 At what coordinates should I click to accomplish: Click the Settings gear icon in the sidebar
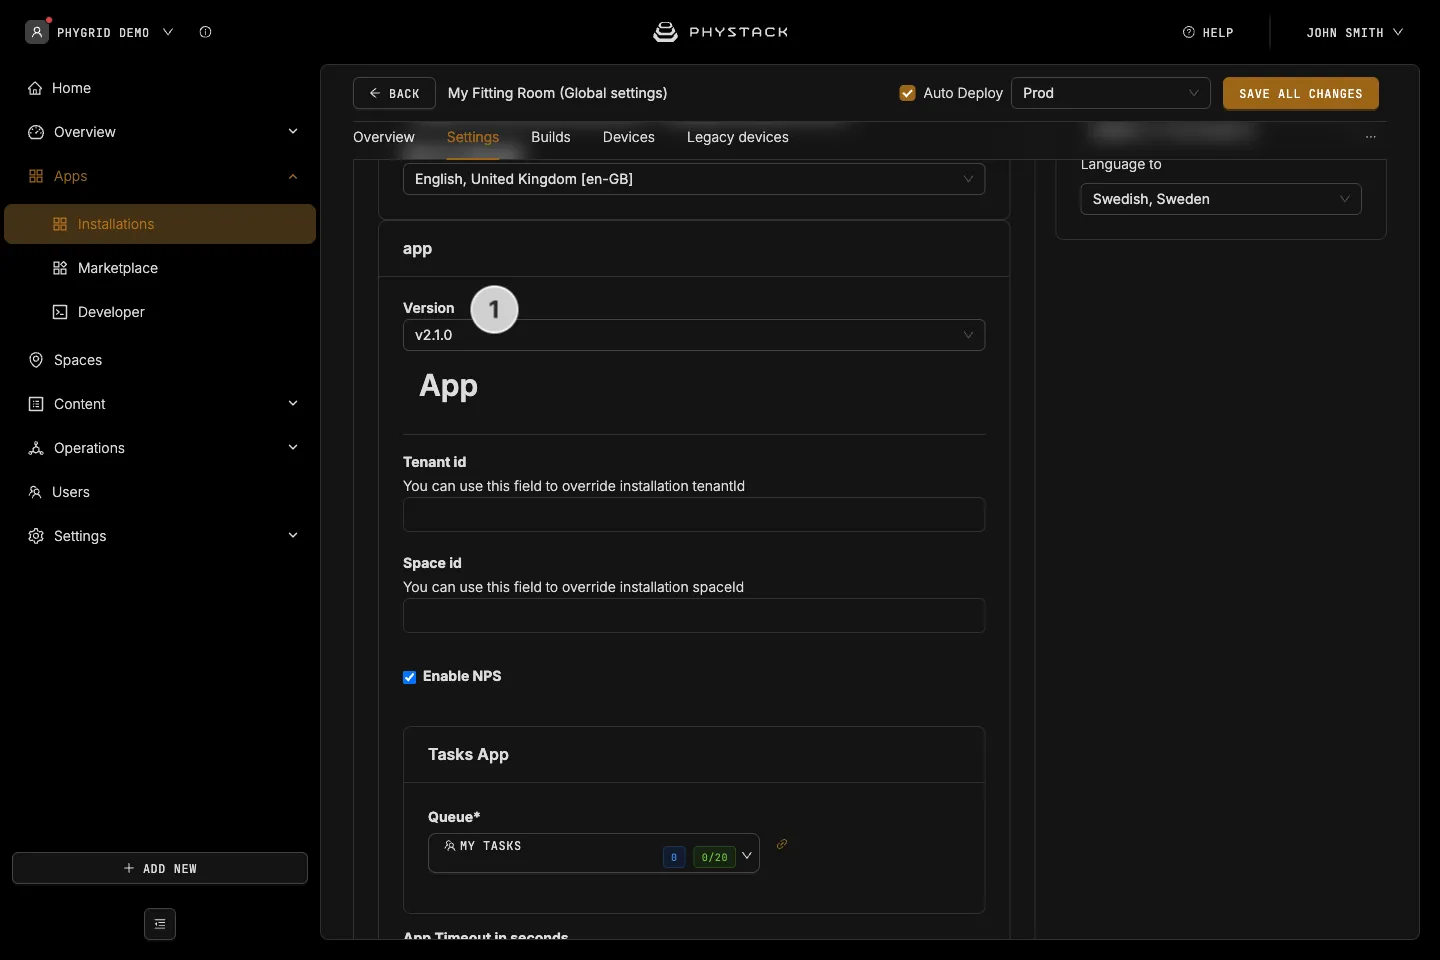point(36,536)
